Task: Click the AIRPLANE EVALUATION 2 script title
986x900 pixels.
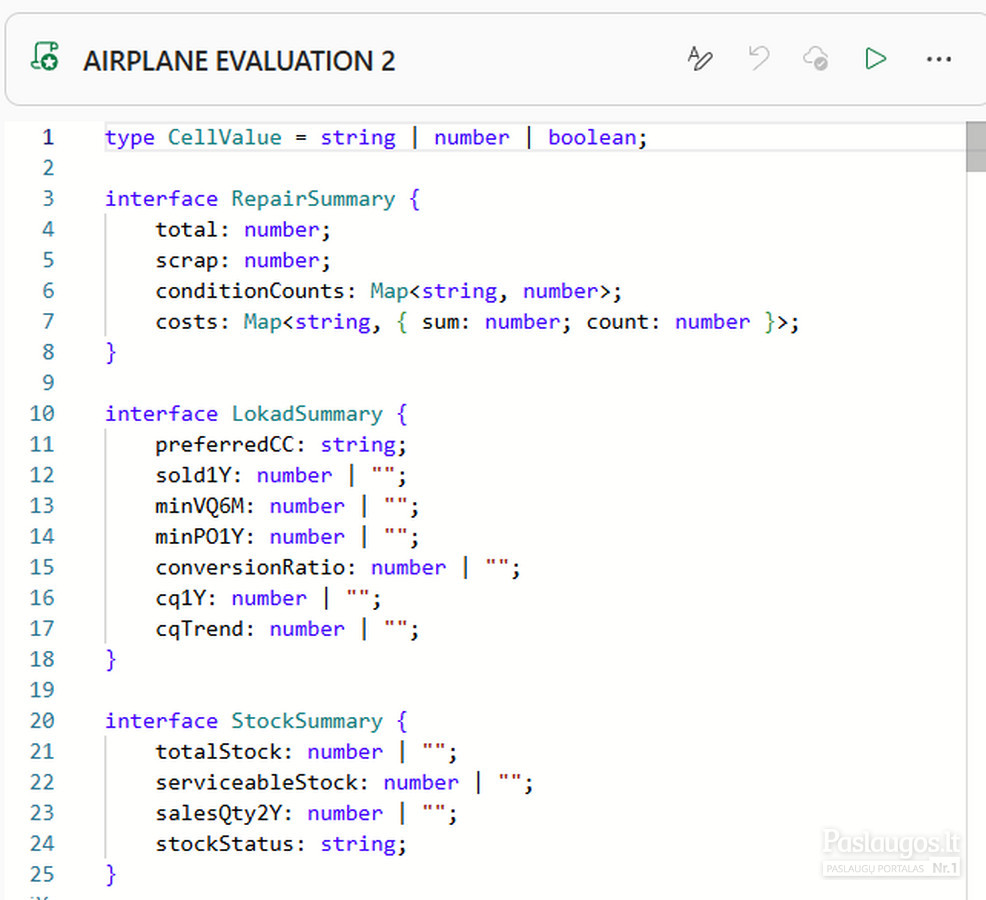Action: [239, 61]
